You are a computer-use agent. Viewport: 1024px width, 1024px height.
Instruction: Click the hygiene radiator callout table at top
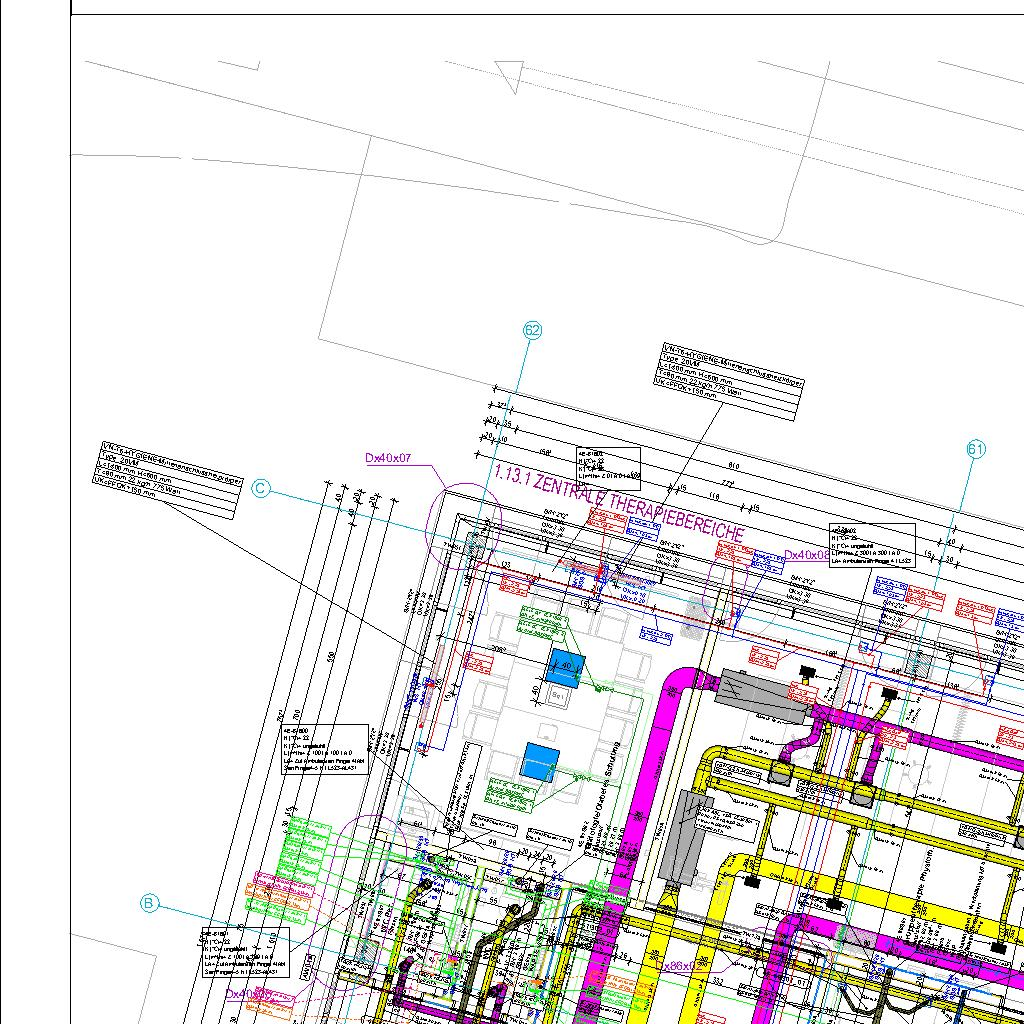point(732,382)
